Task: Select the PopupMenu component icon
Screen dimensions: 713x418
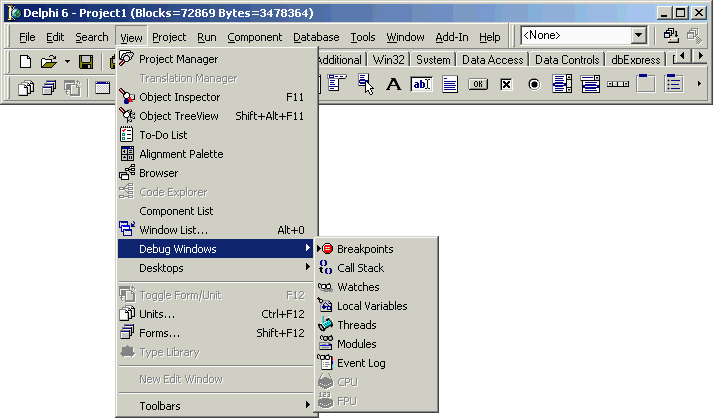Action: 365,84
